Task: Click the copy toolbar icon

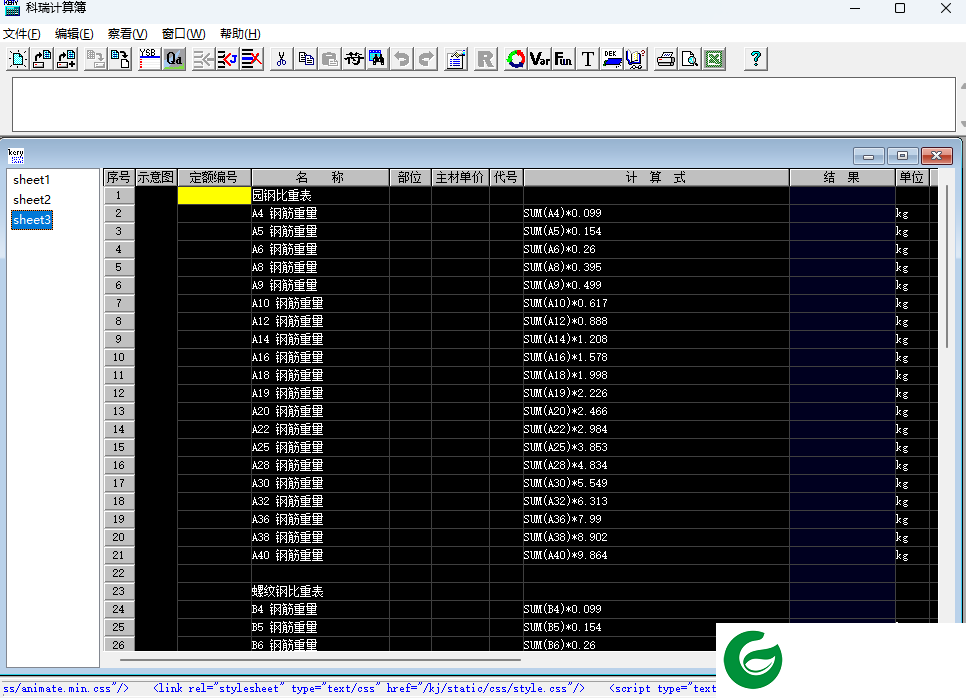Action: click(306, 59)
